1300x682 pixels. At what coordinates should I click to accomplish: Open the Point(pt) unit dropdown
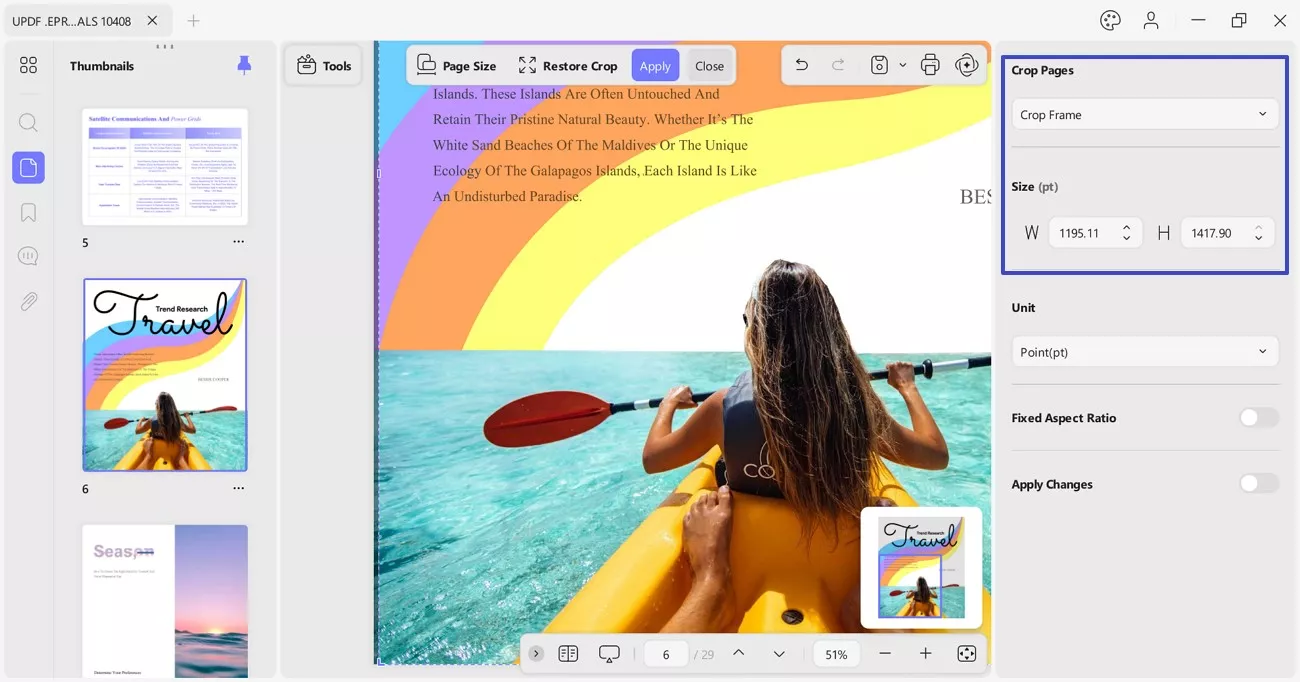[1145, 351]
